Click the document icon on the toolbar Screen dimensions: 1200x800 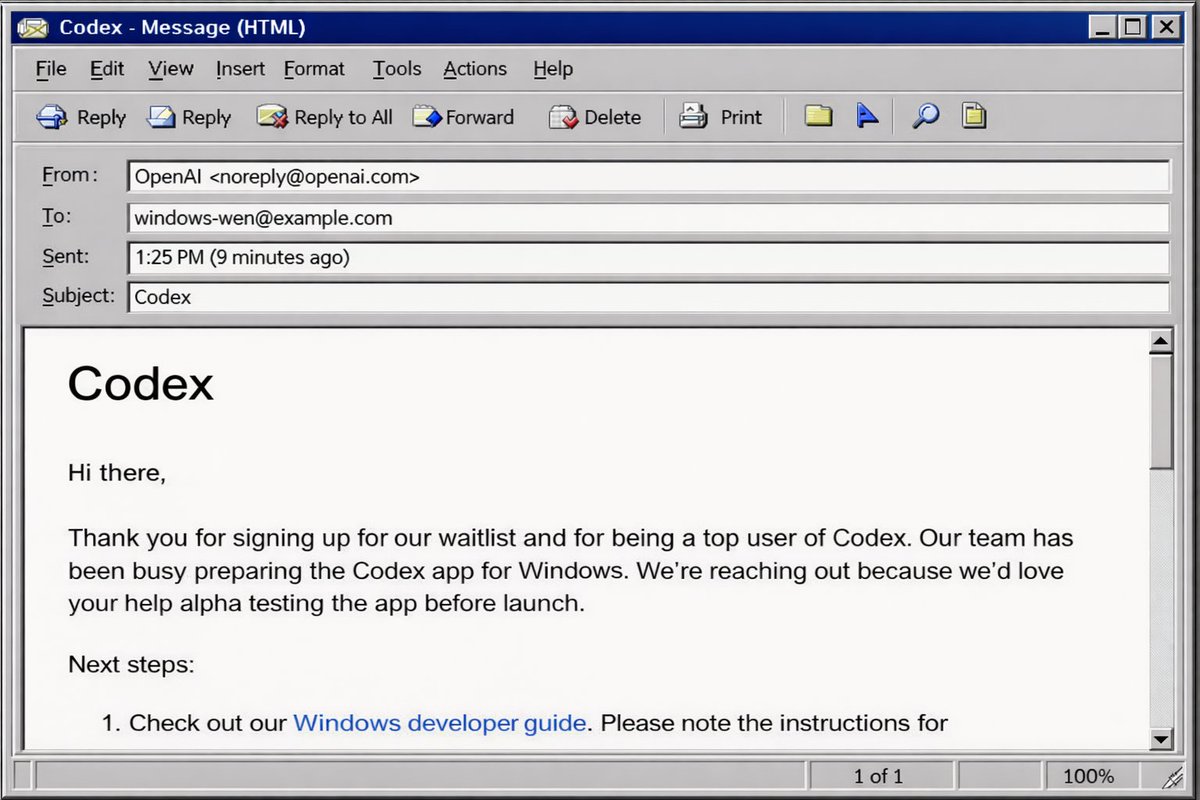pos(974,116)
